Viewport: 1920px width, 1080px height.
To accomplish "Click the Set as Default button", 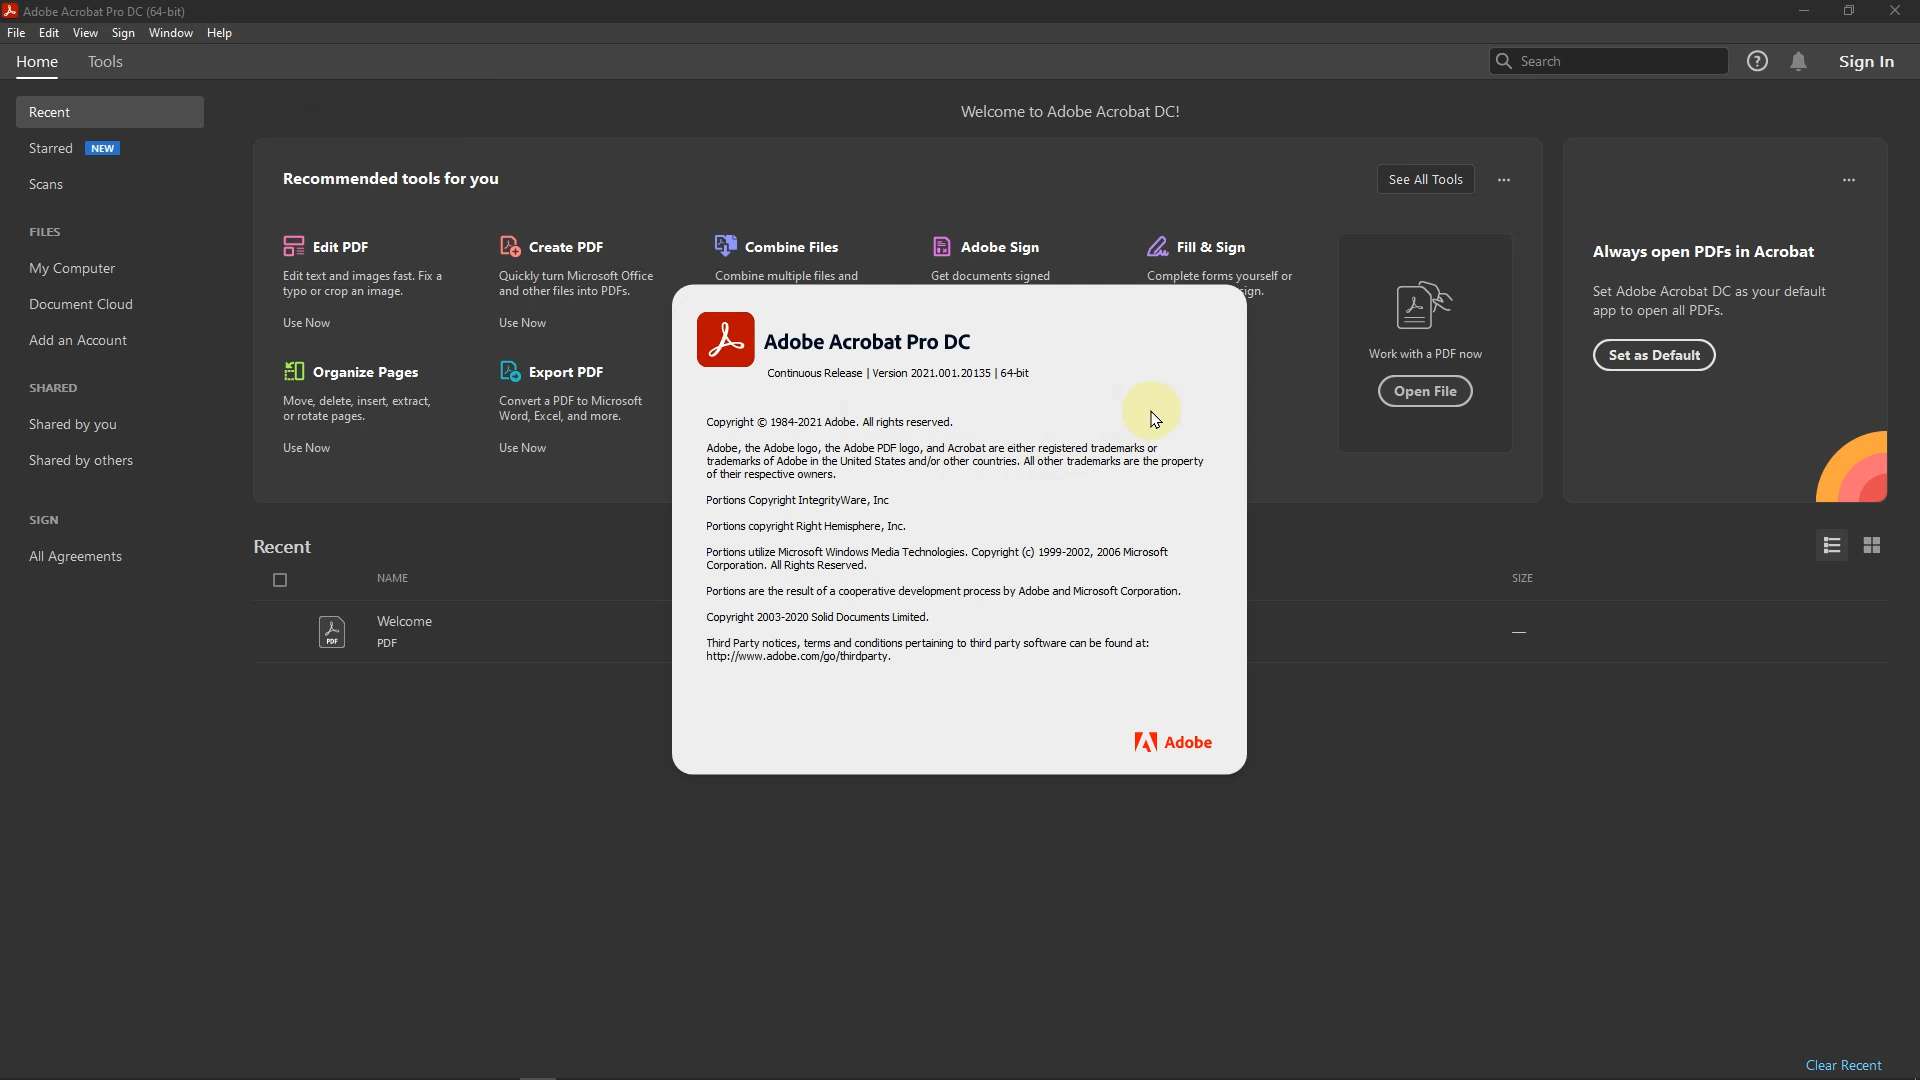I will click(1654, 355).
